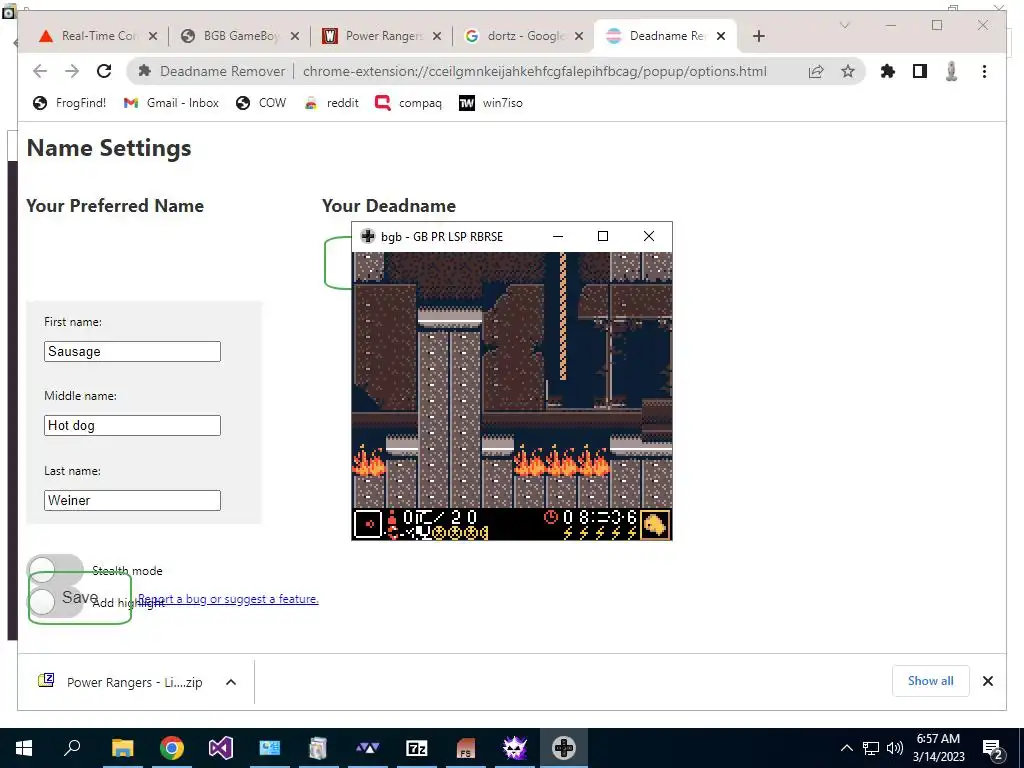Image resolution: width=1024 pixels, height=768 pixels.
Task: Bookmark this page with the star icon
Action: point(848,71)
